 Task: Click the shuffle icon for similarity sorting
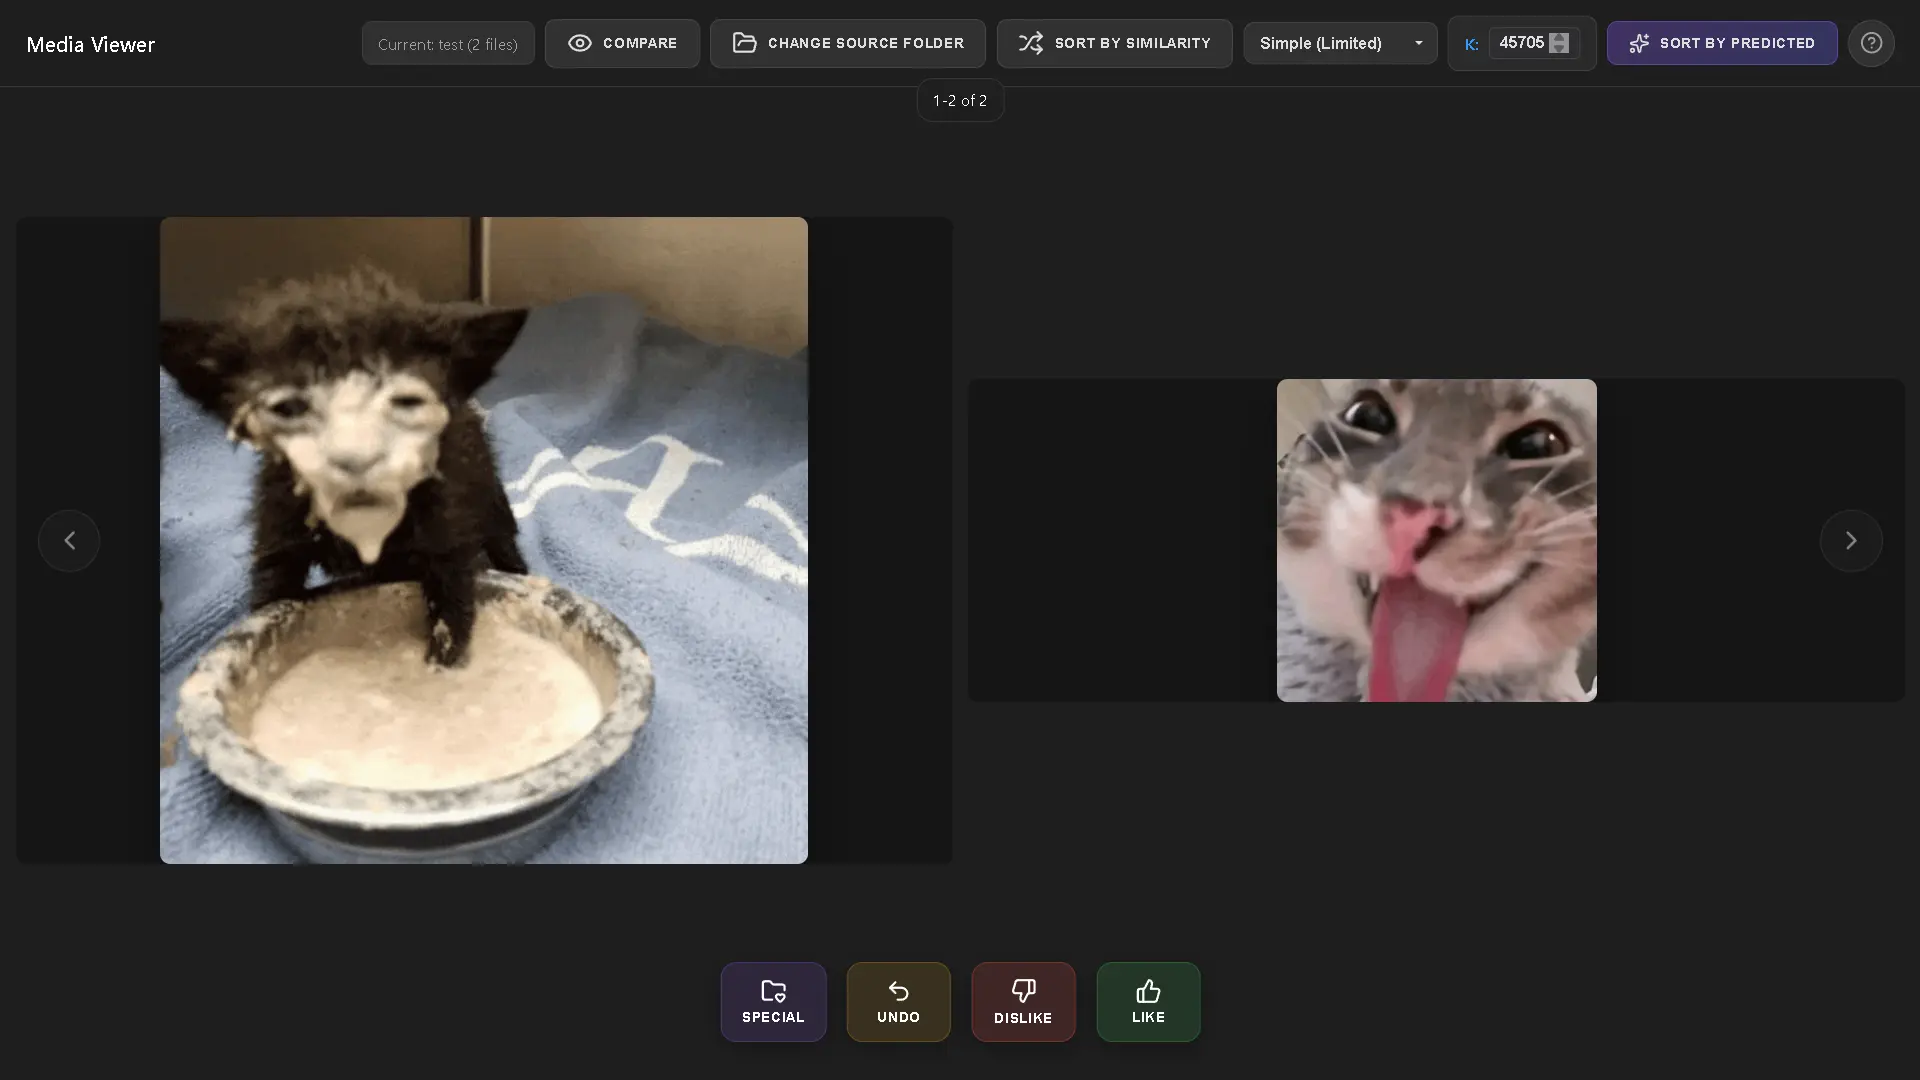point(1033,43)
